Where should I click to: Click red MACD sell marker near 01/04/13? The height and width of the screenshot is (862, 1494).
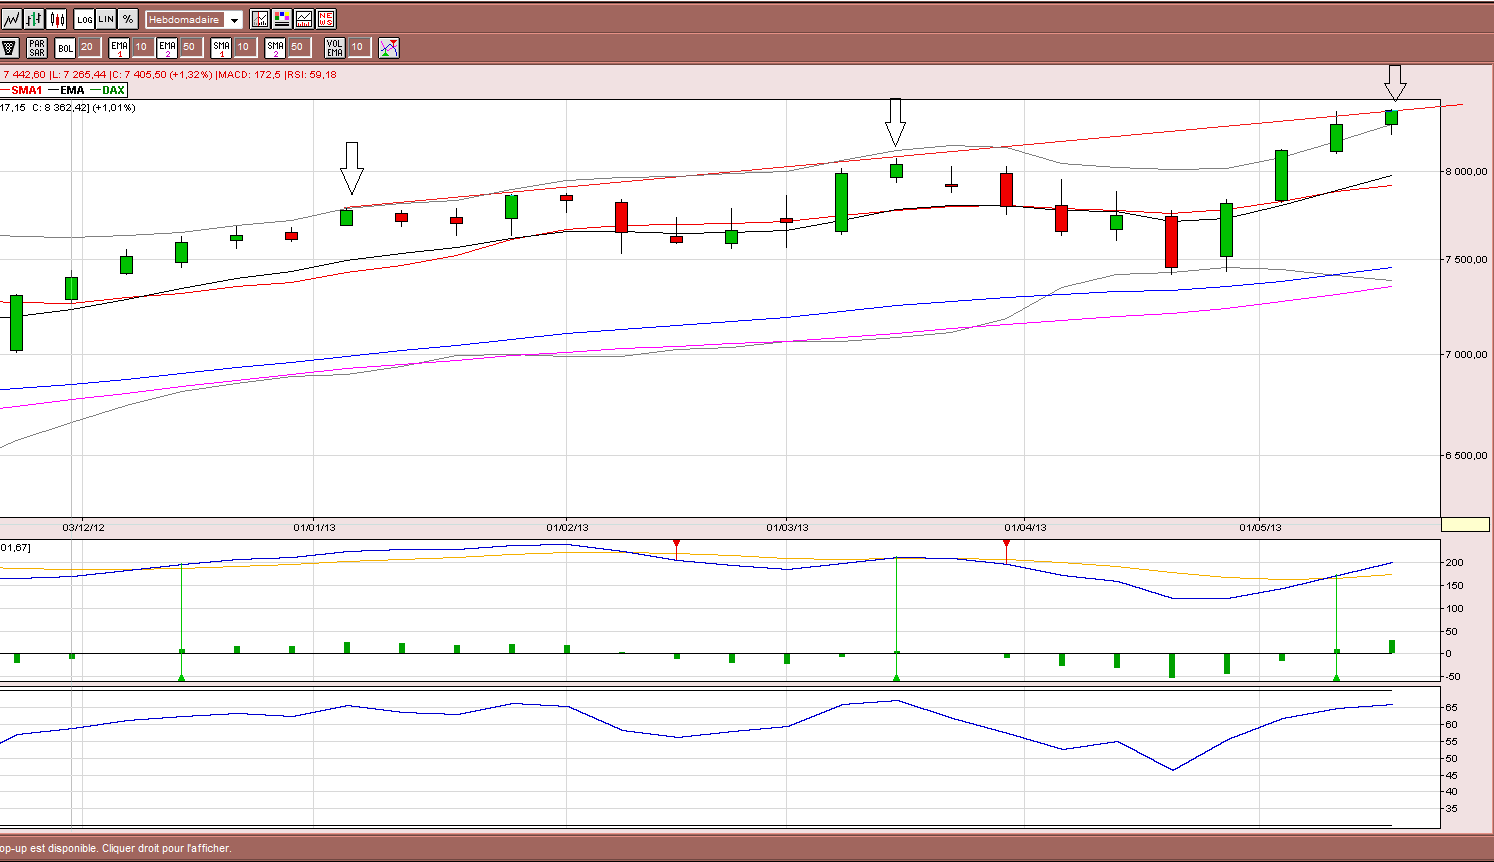[1006, 543]
